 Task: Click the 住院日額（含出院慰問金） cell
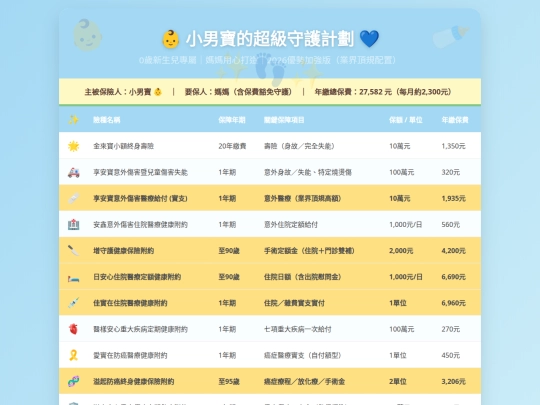pos(303,277)
